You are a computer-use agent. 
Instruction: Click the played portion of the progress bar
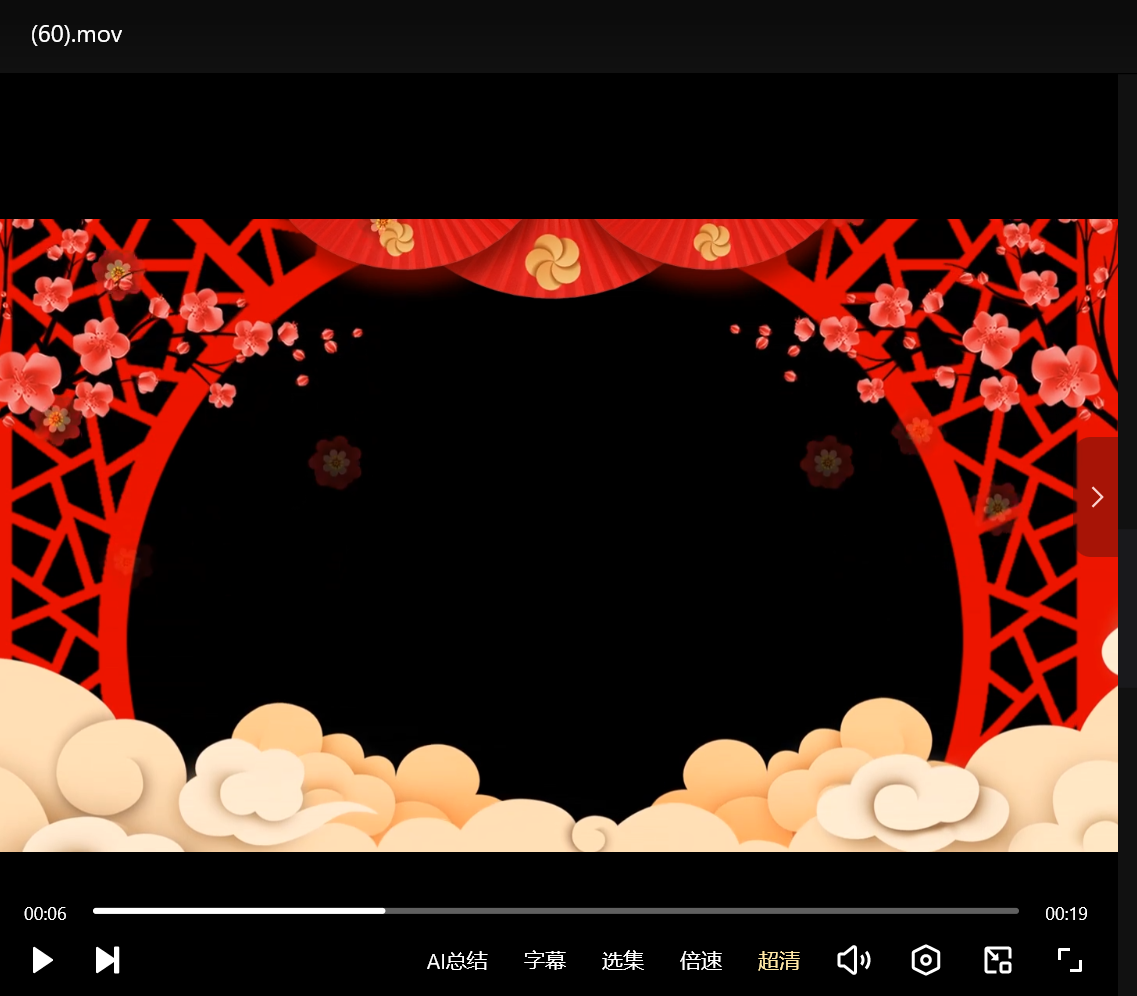point(240,911)
